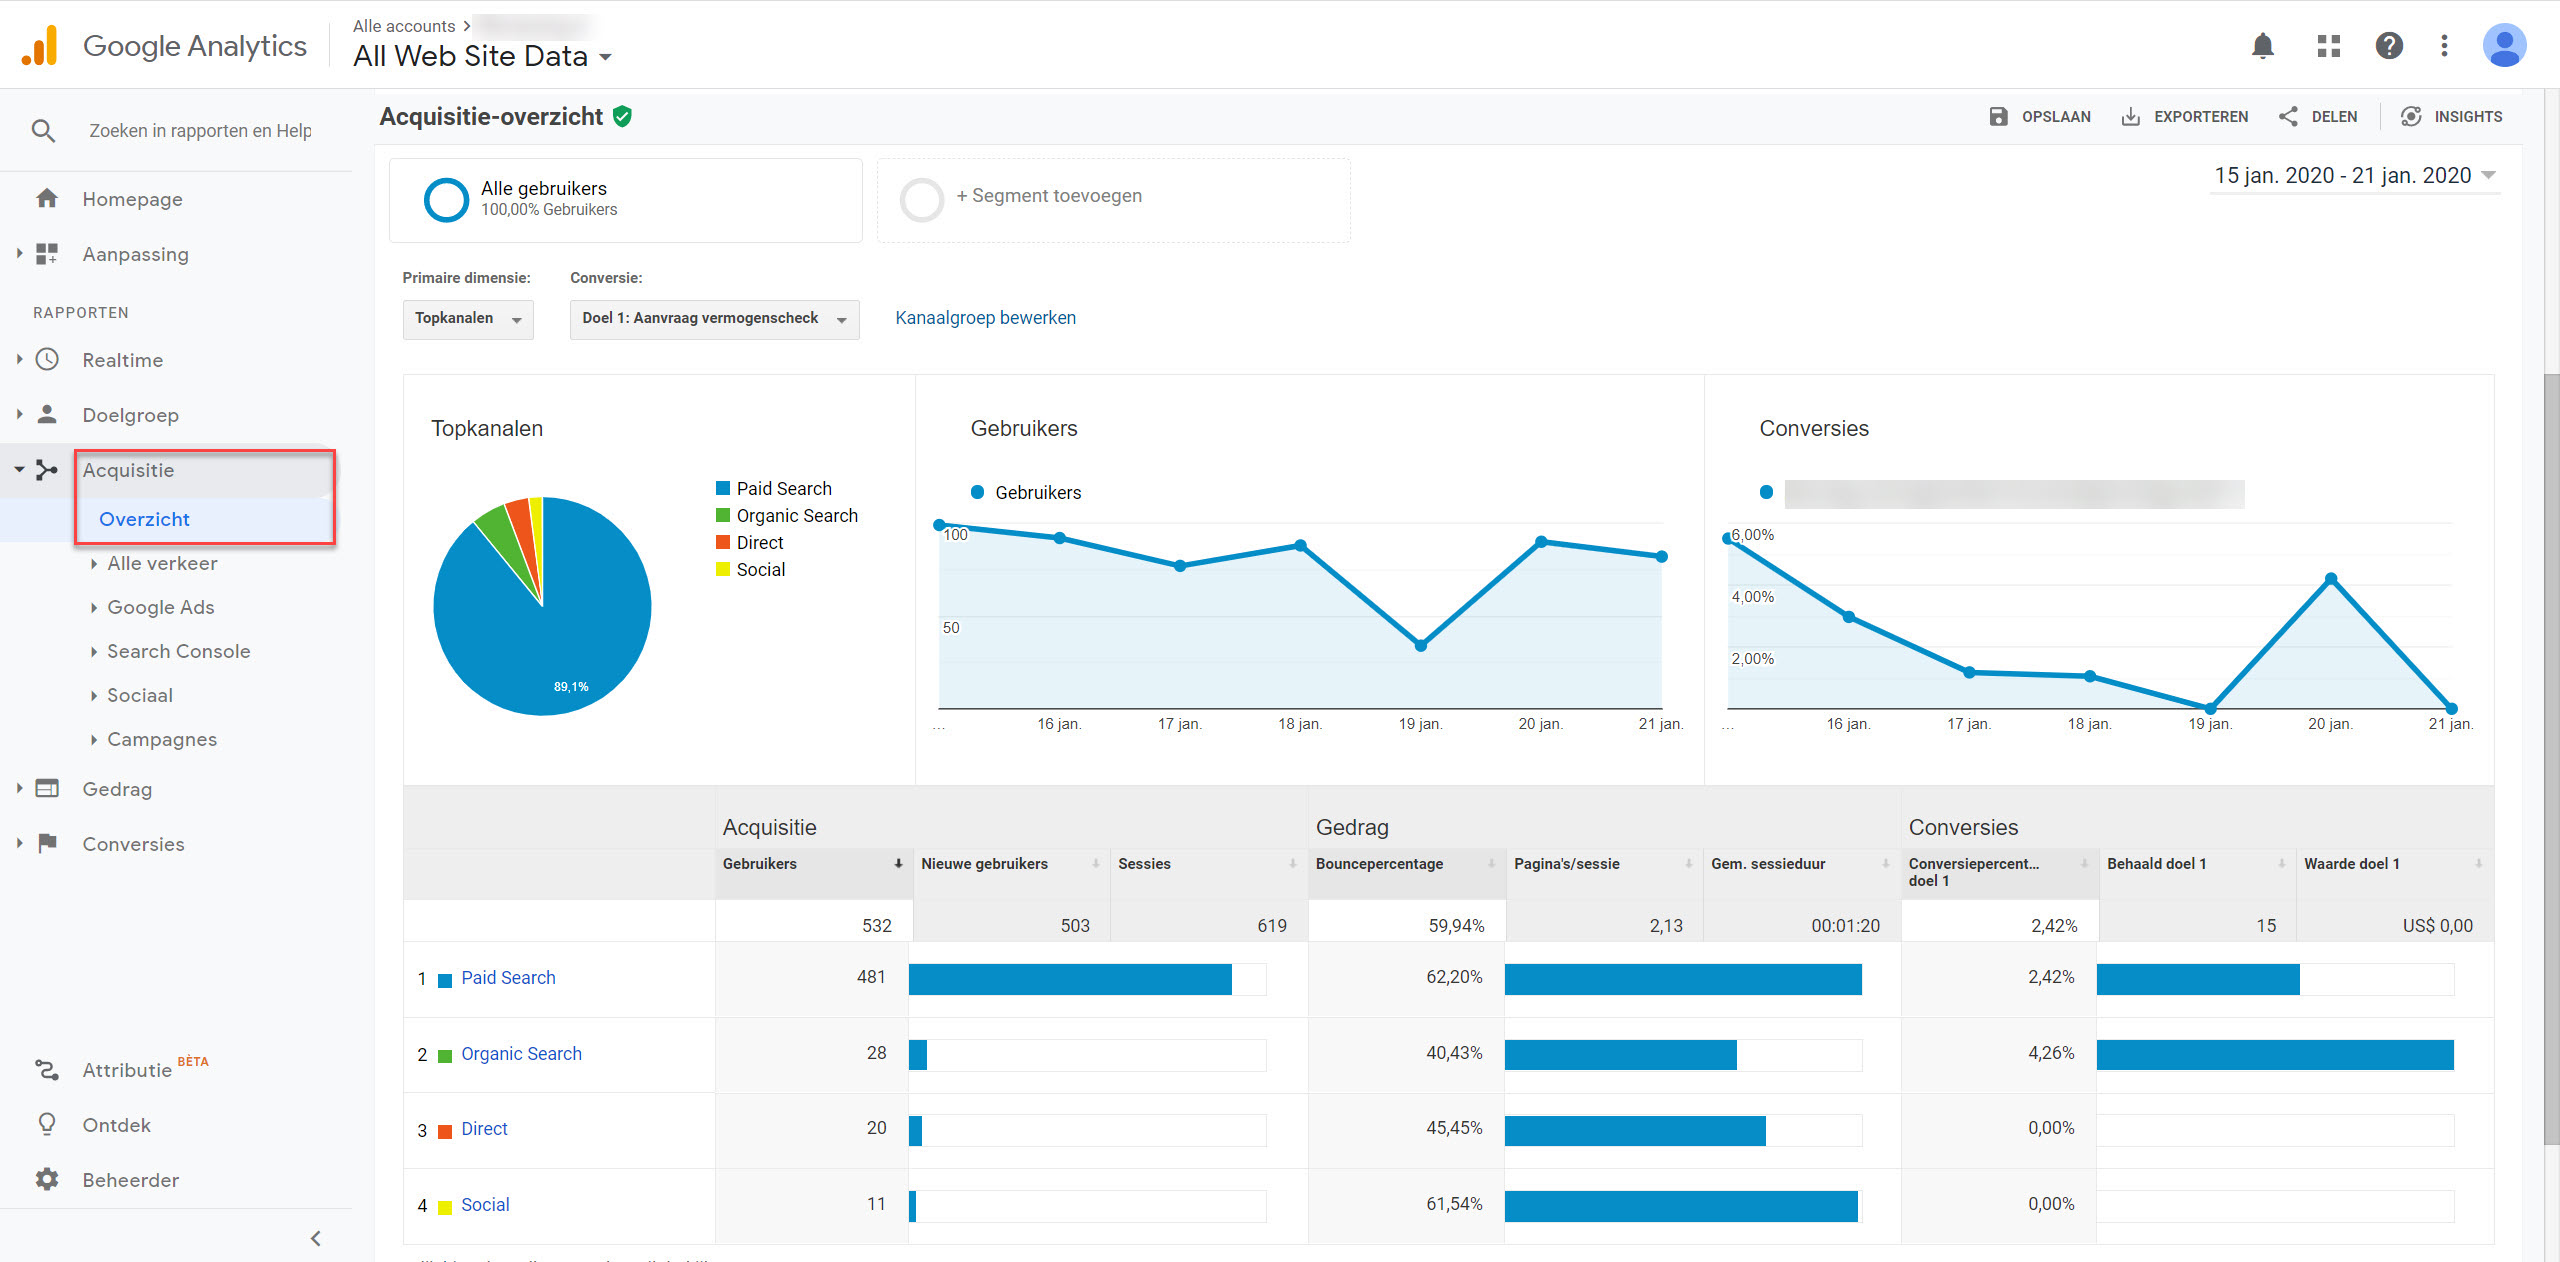Click the green Organic Search legend swatch
2560x1262 pixels.
723,515
